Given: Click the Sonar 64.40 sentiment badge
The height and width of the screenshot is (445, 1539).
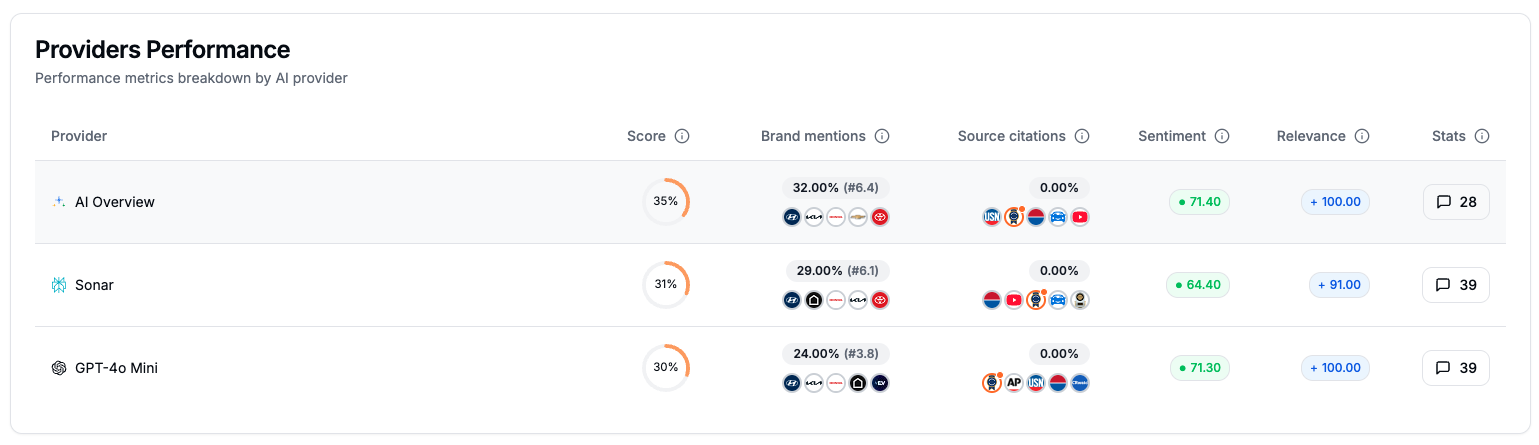Looking at the screenshot, I should pos(1198,285).
